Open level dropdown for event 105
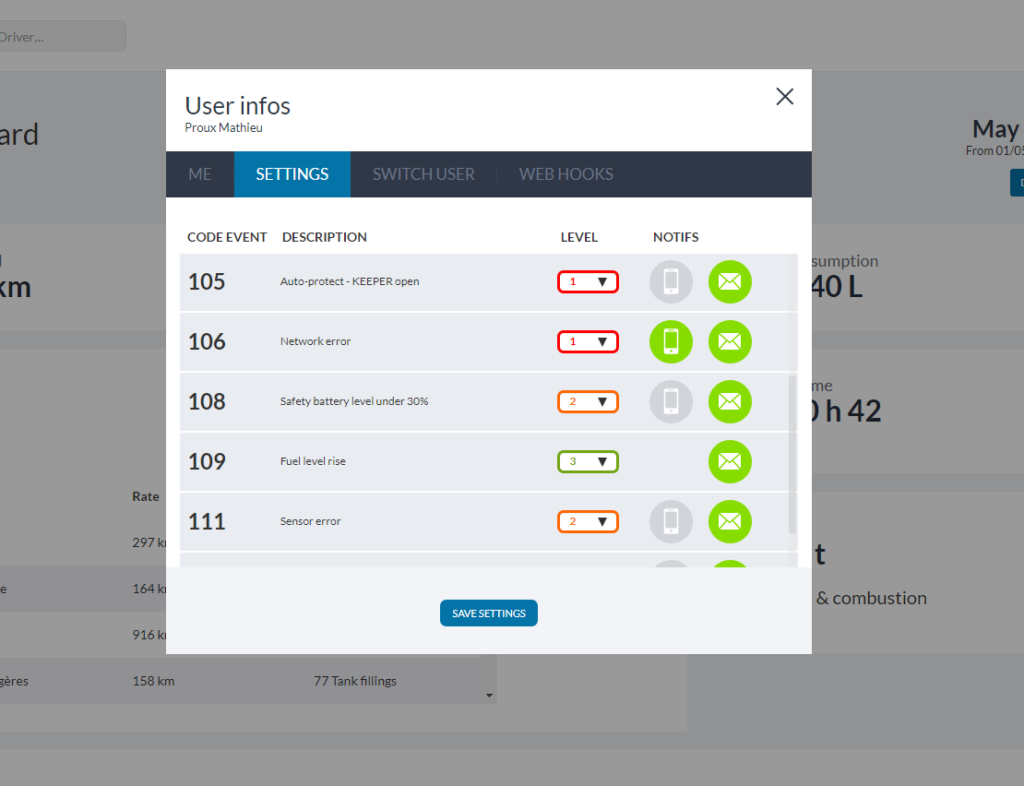1024x786 pixels. point(588,282)
